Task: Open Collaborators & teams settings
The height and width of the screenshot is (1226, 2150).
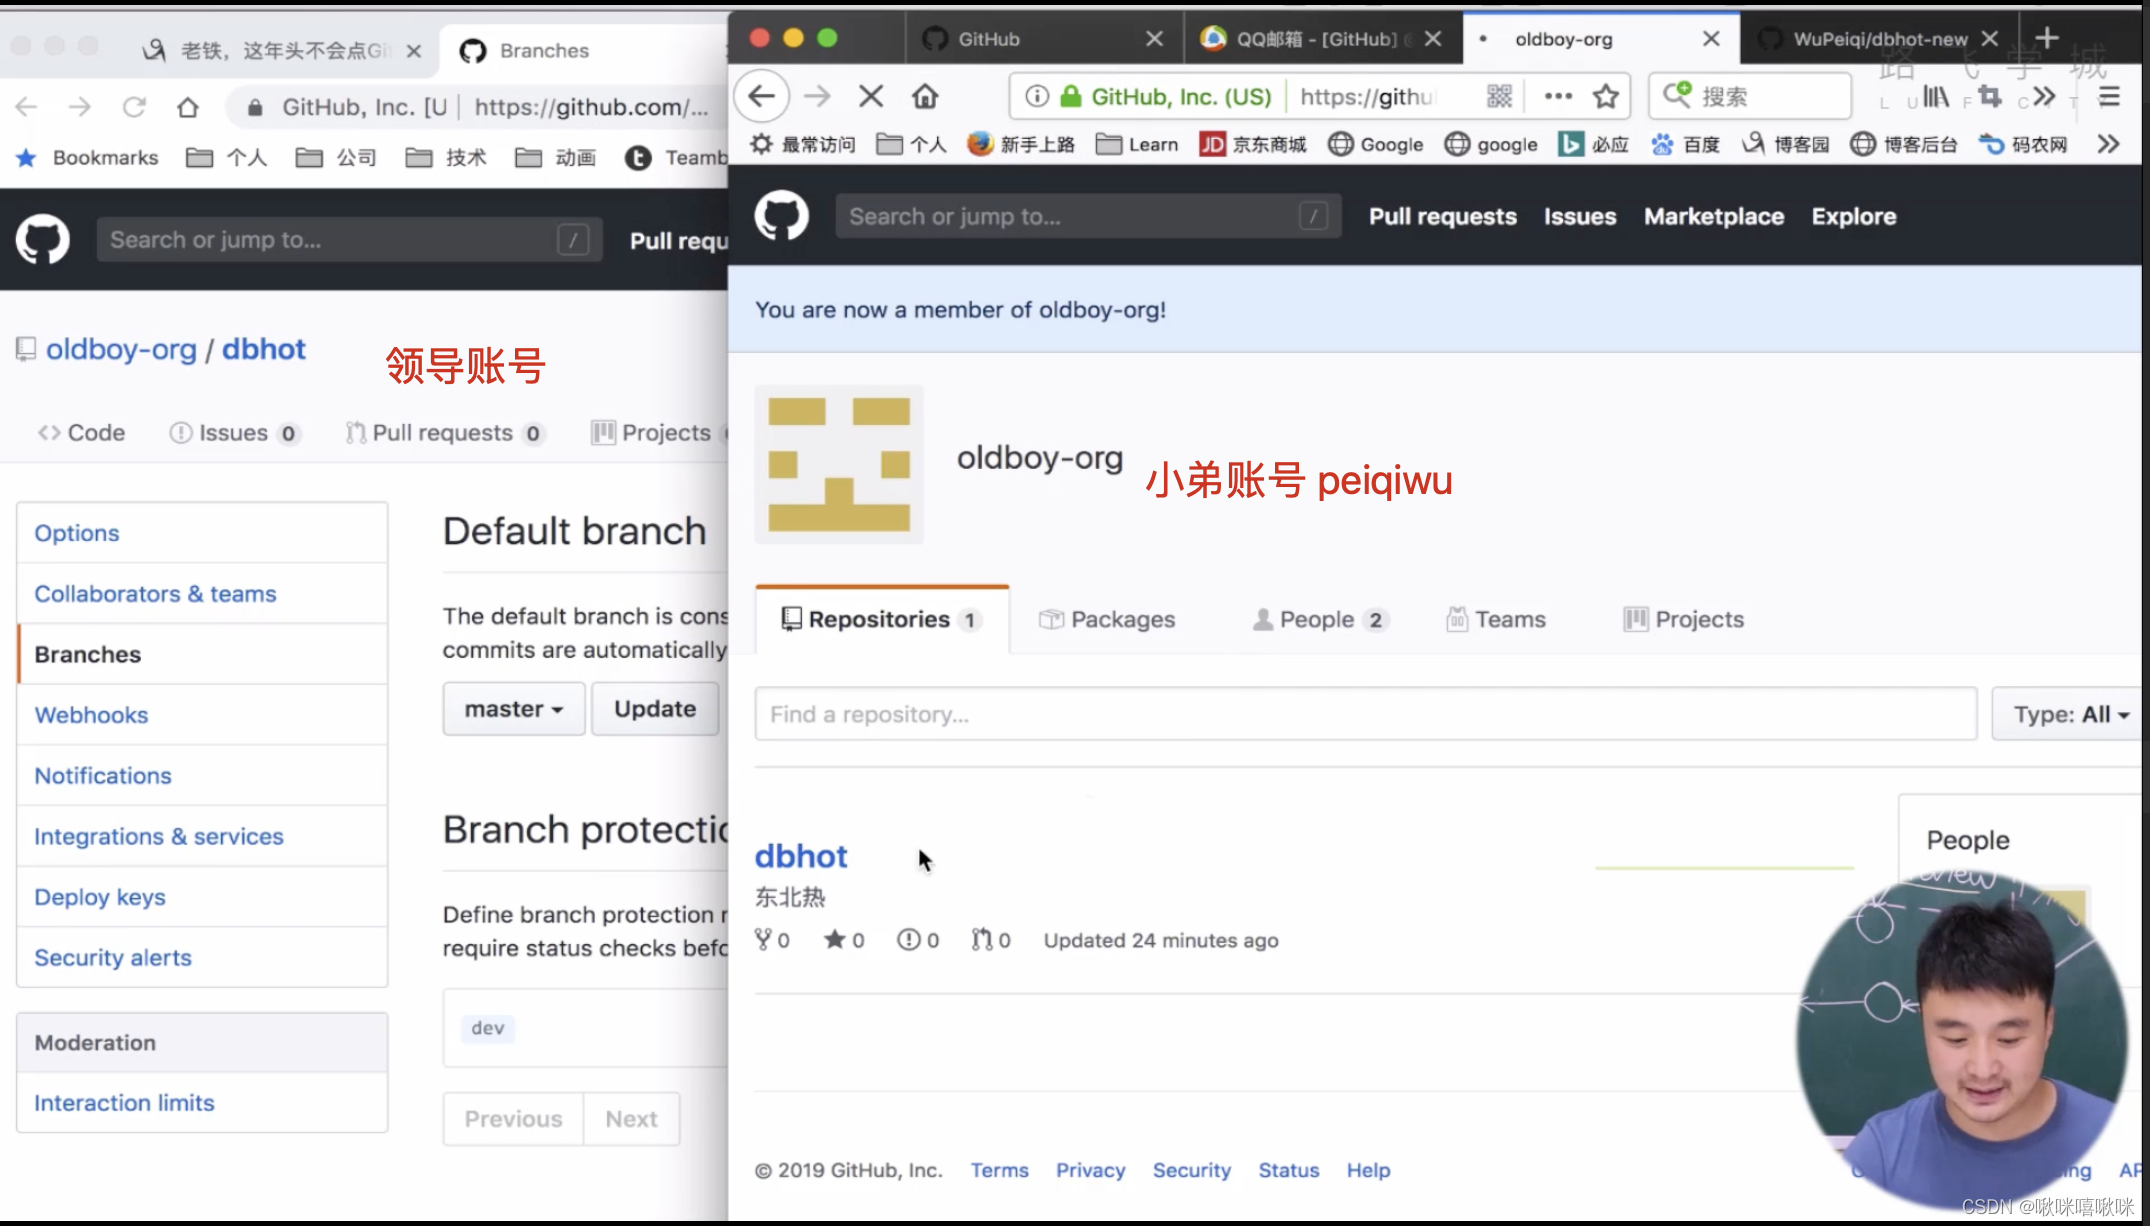Action: 202,594
